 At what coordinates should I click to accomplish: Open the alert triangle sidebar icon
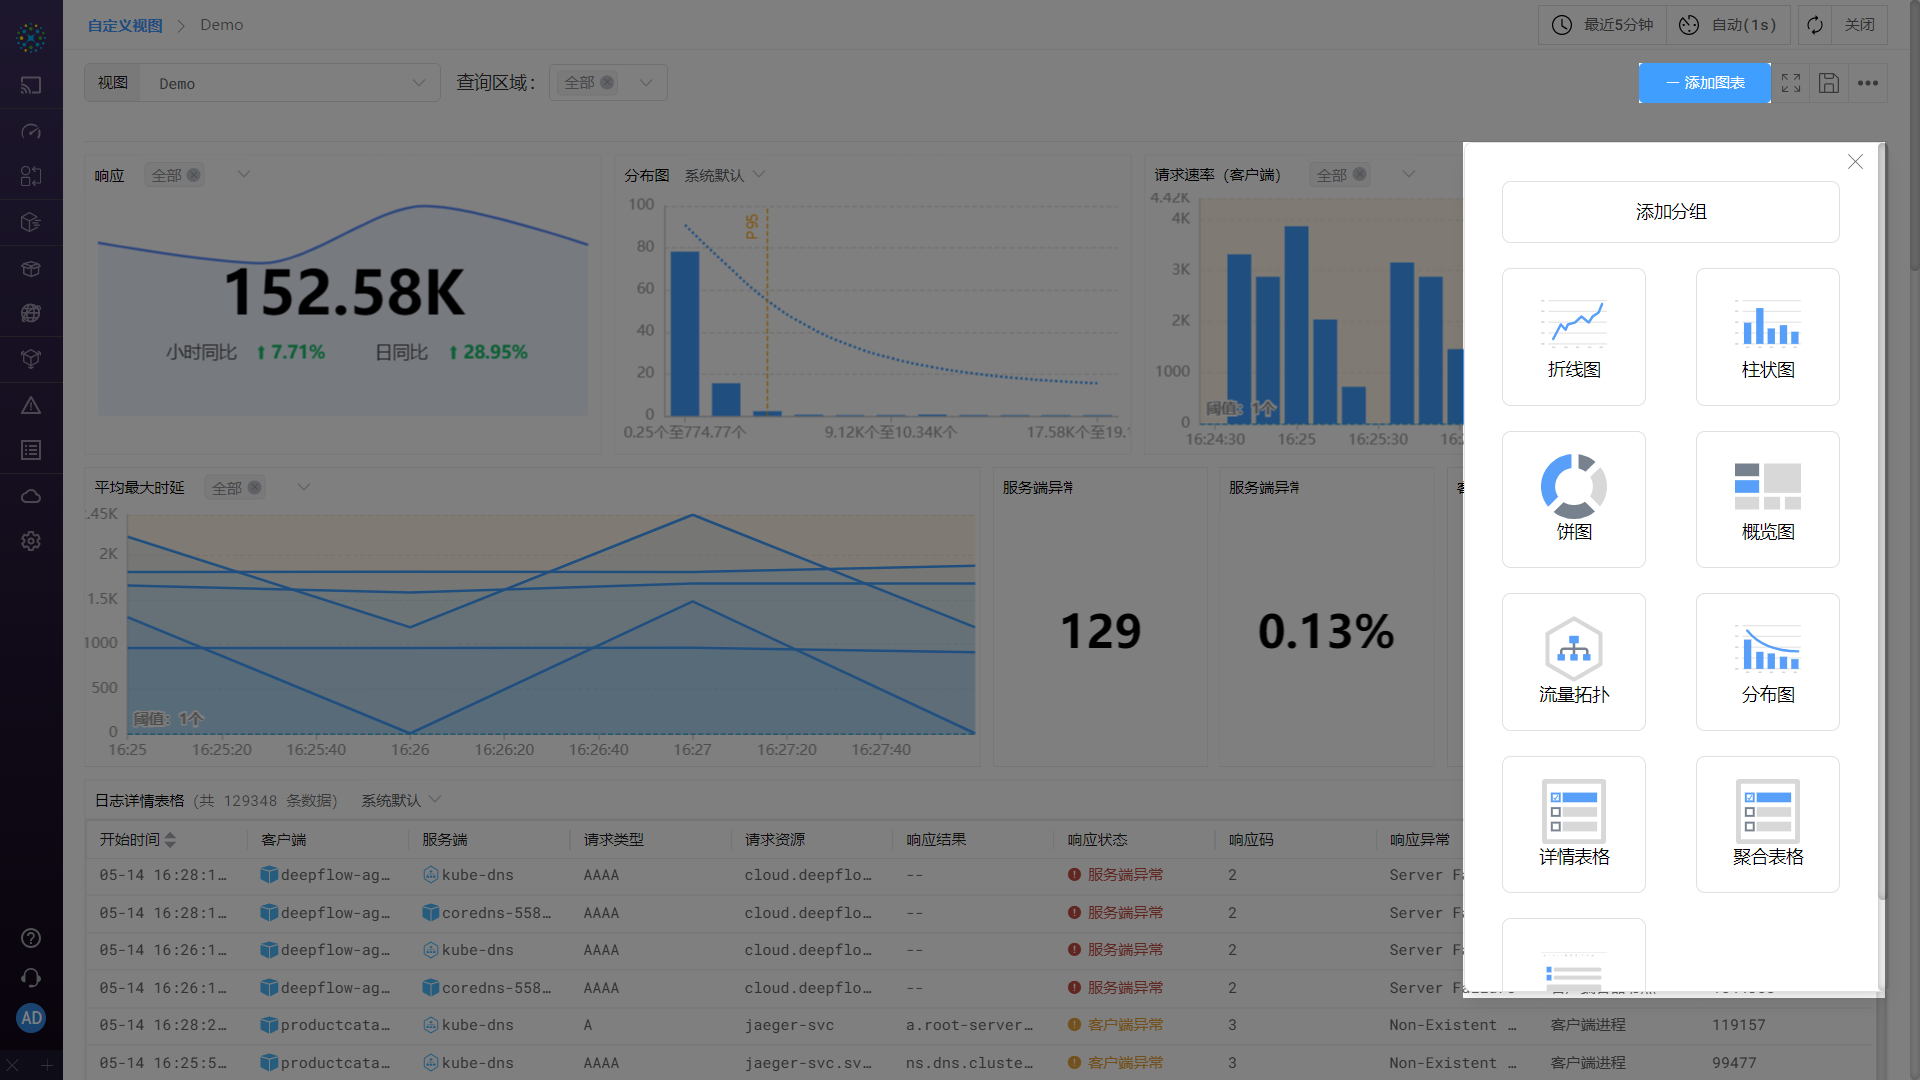[31, 405]
